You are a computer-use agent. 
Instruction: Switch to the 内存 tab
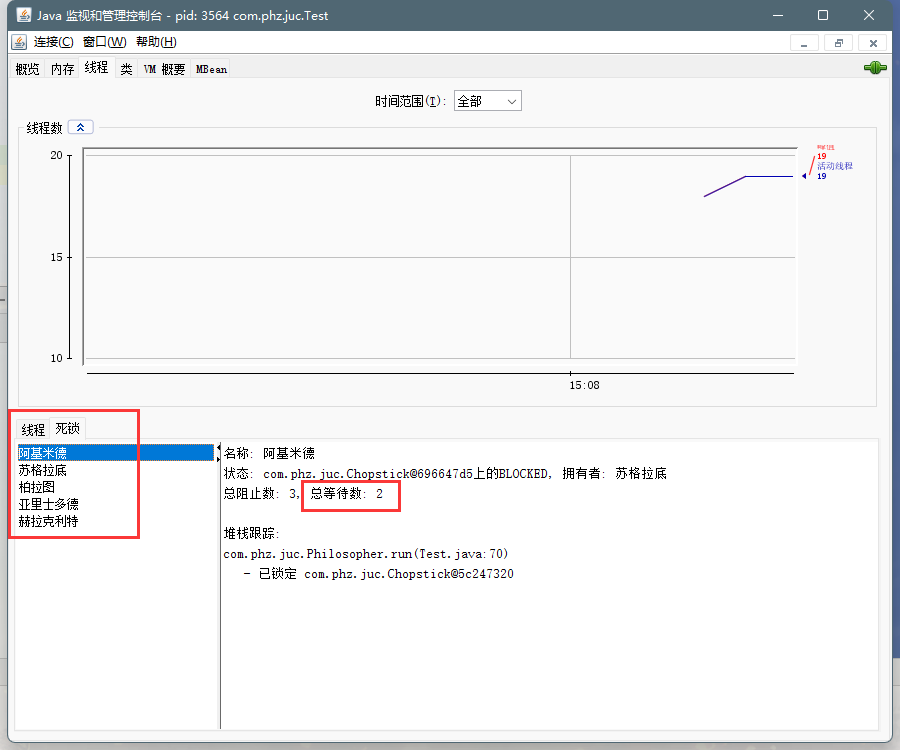point(63,69)
